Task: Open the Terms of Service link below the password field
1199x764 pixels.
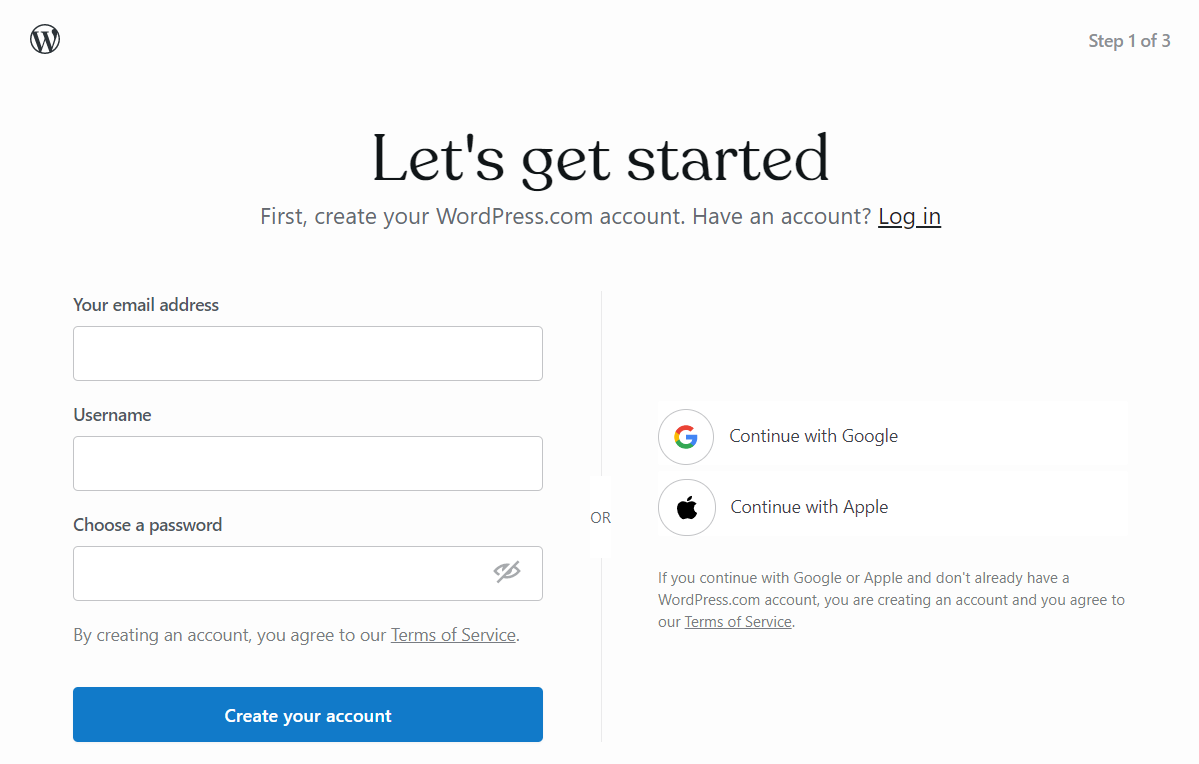Action: (x=452, y=634)
